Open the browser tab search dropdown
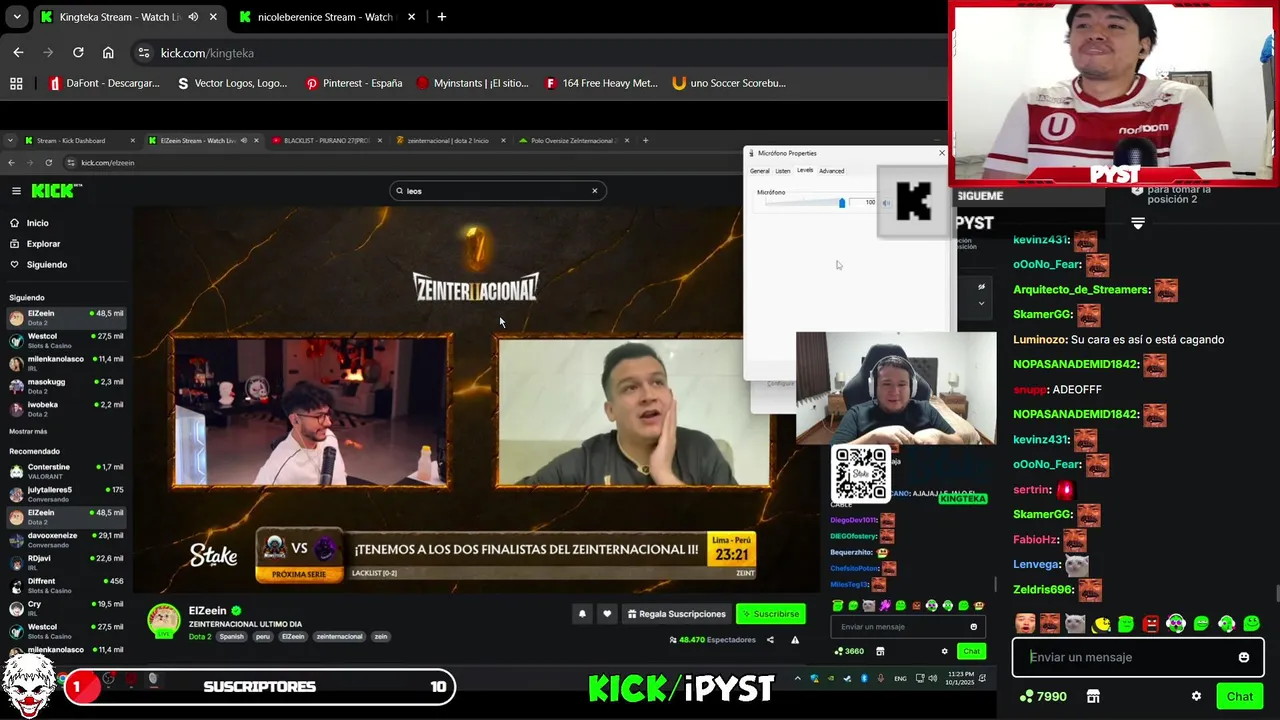Viewport: 1280px width, 720px height. point(16,17)
